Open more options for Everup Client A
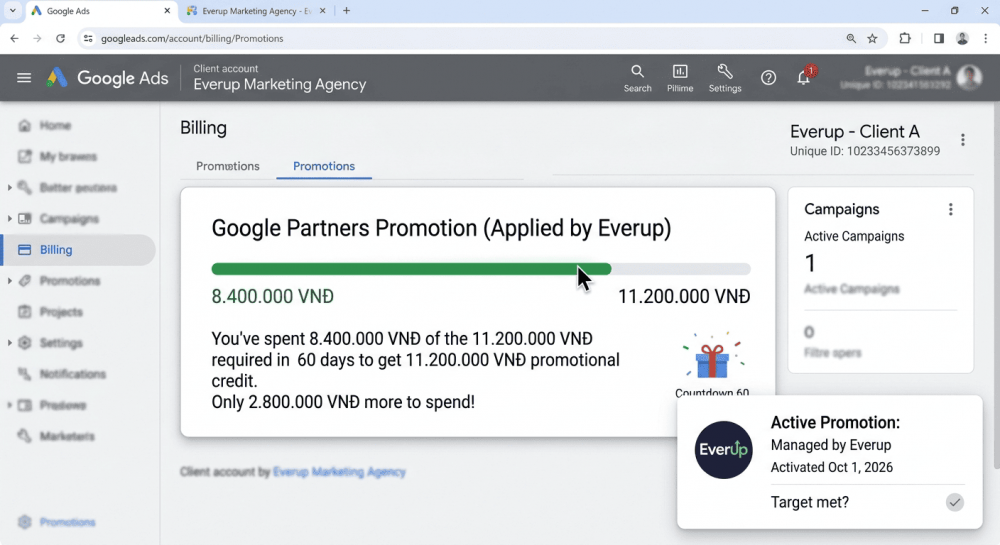 coord(962,140)
